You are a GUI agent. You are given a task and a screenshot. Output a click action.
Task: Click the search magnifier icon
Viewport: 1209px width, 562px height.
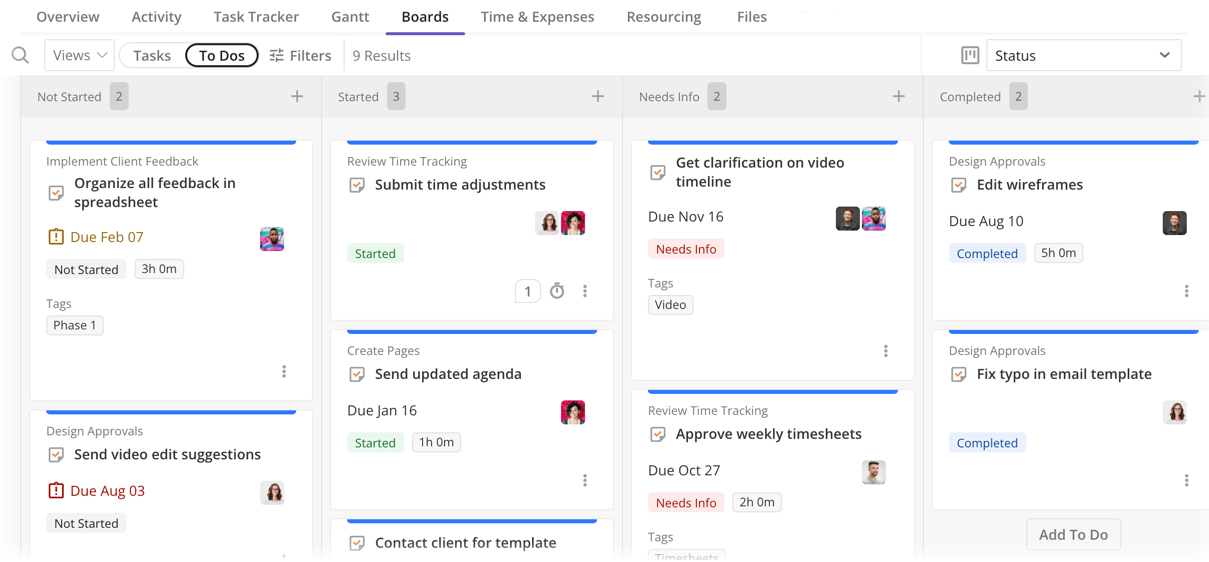pos(20,56)
